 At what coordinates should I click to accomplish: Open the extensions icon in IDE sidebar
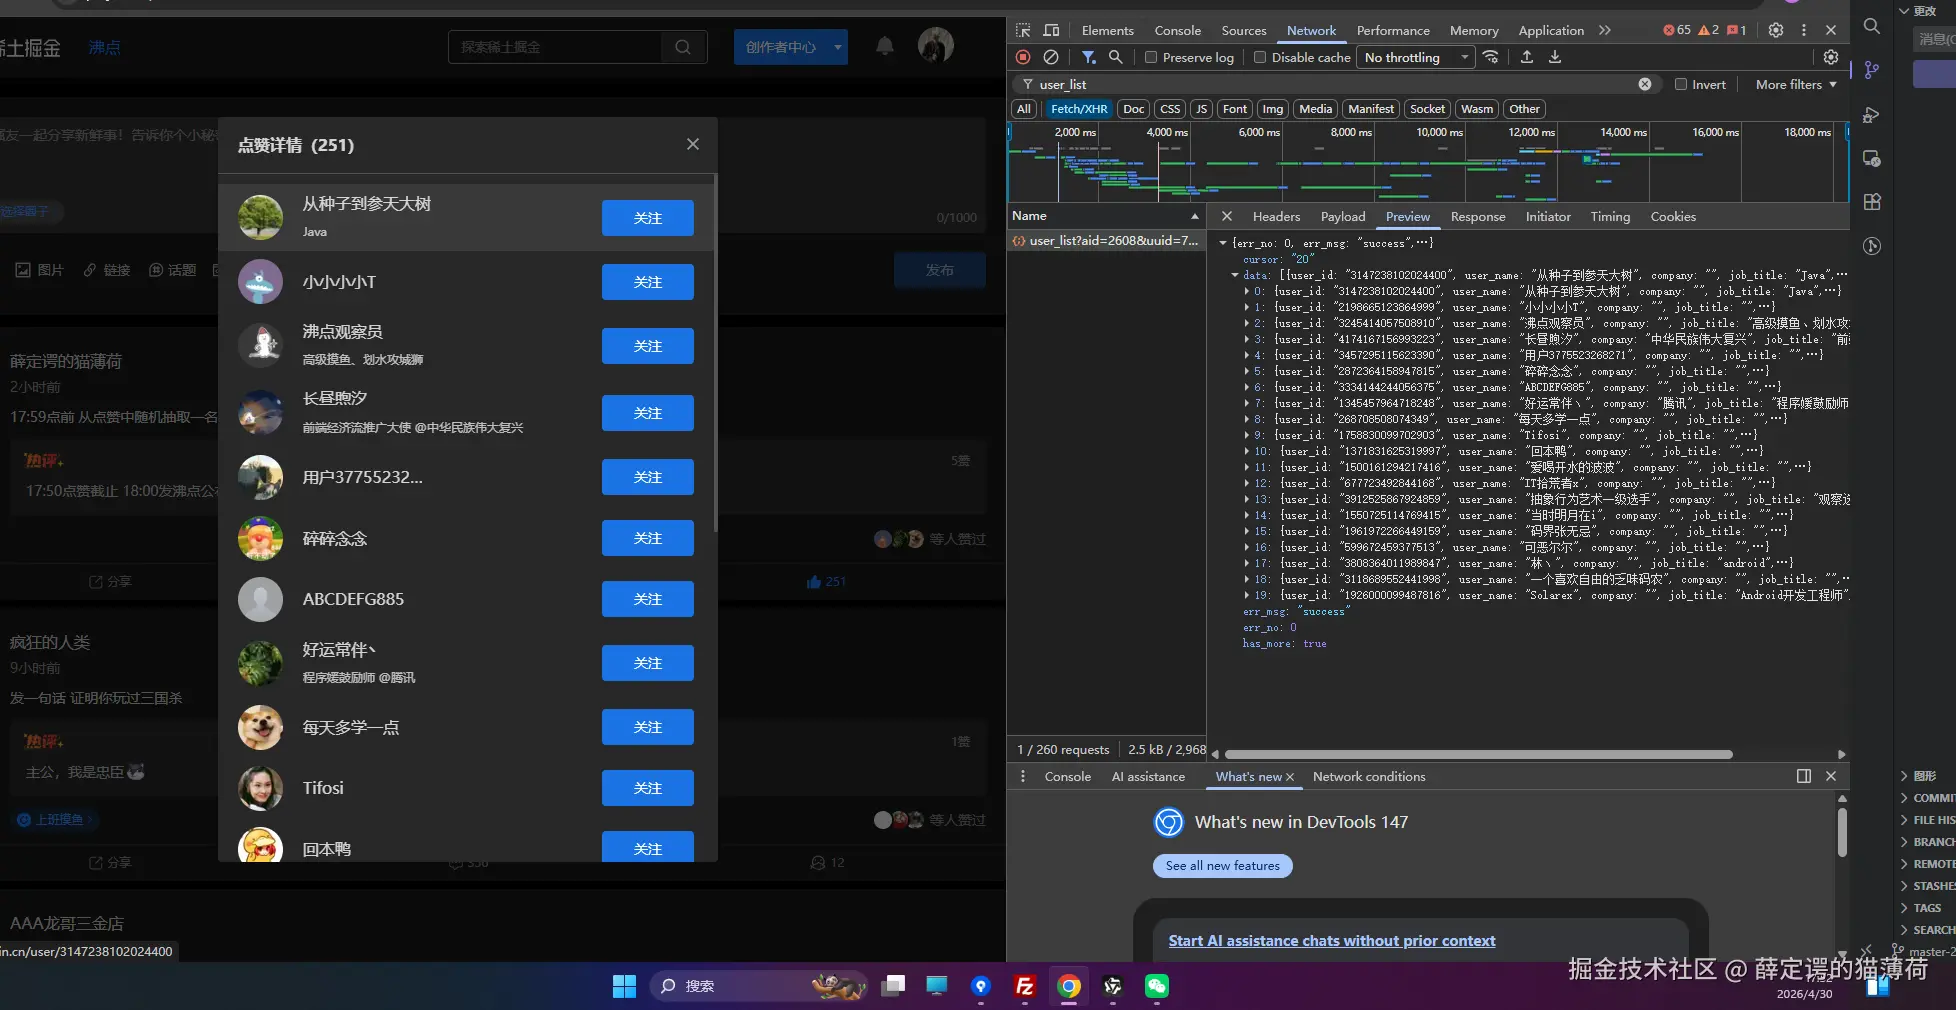pyautogui.click(x=1872, y=201)
